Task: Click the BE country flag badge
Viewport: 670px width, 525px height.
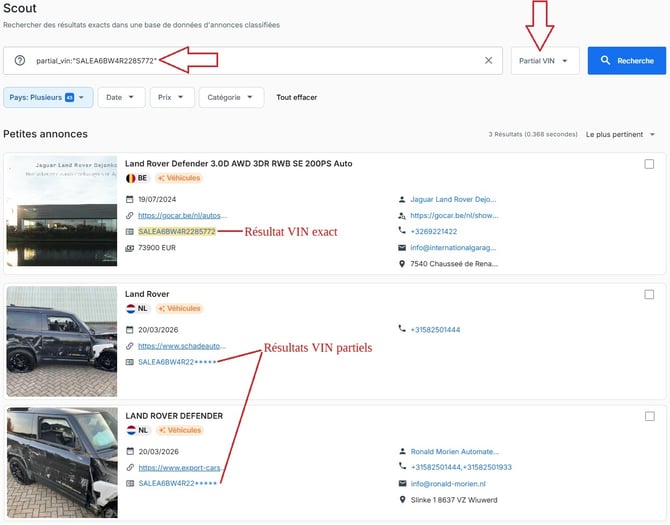Action: 137,178
